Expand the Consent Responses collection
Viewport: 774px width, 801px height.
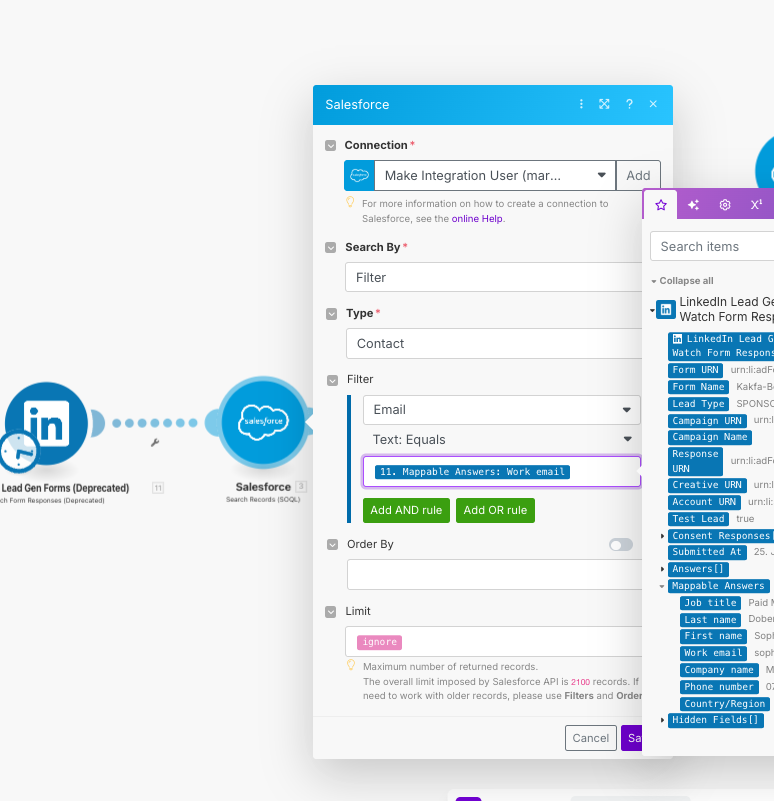(x=663, y=536)
